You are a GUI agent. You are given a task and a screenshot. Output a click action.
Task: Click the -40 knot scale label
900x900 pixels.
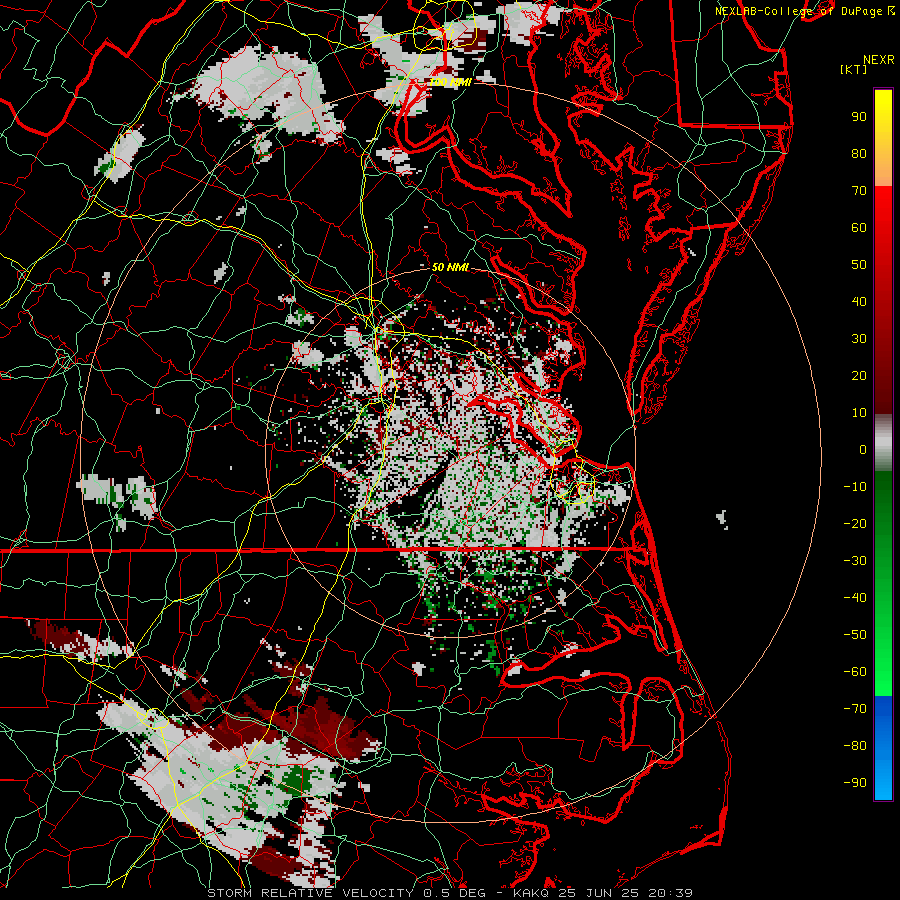[855, 598]
